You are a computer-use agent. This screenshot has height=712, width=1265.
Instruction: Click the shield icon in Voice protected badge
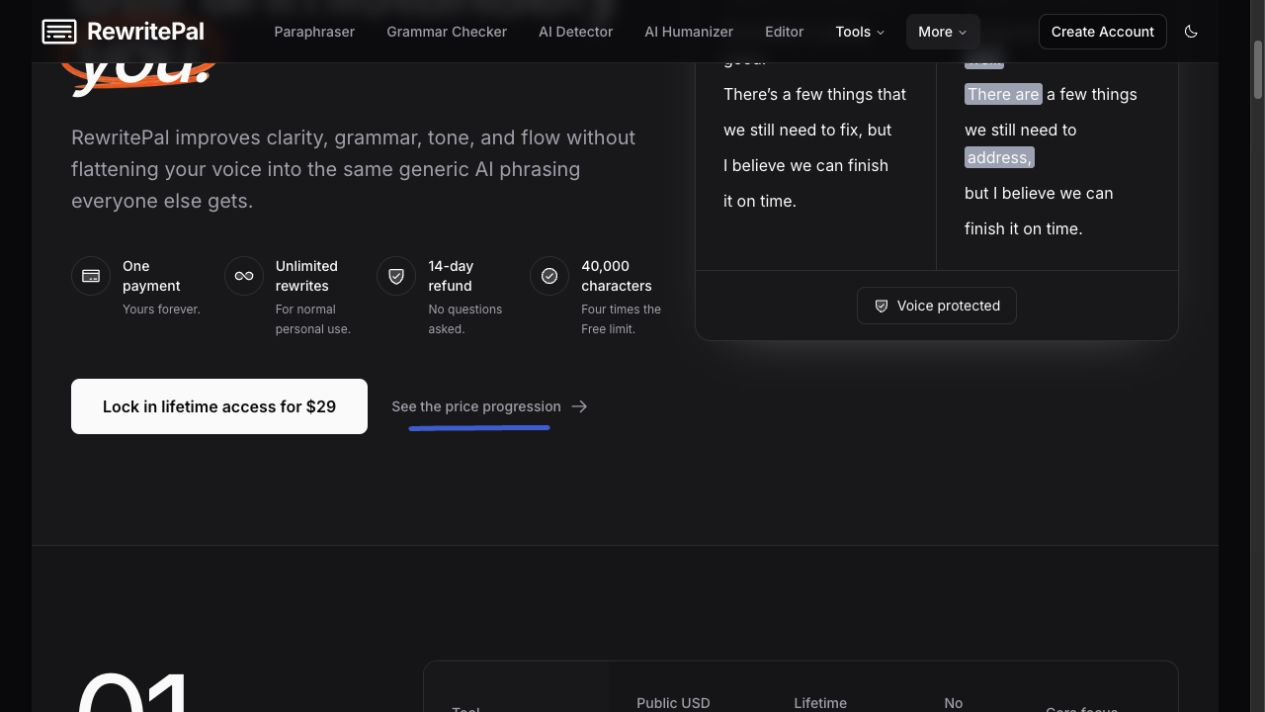point(881,306)
